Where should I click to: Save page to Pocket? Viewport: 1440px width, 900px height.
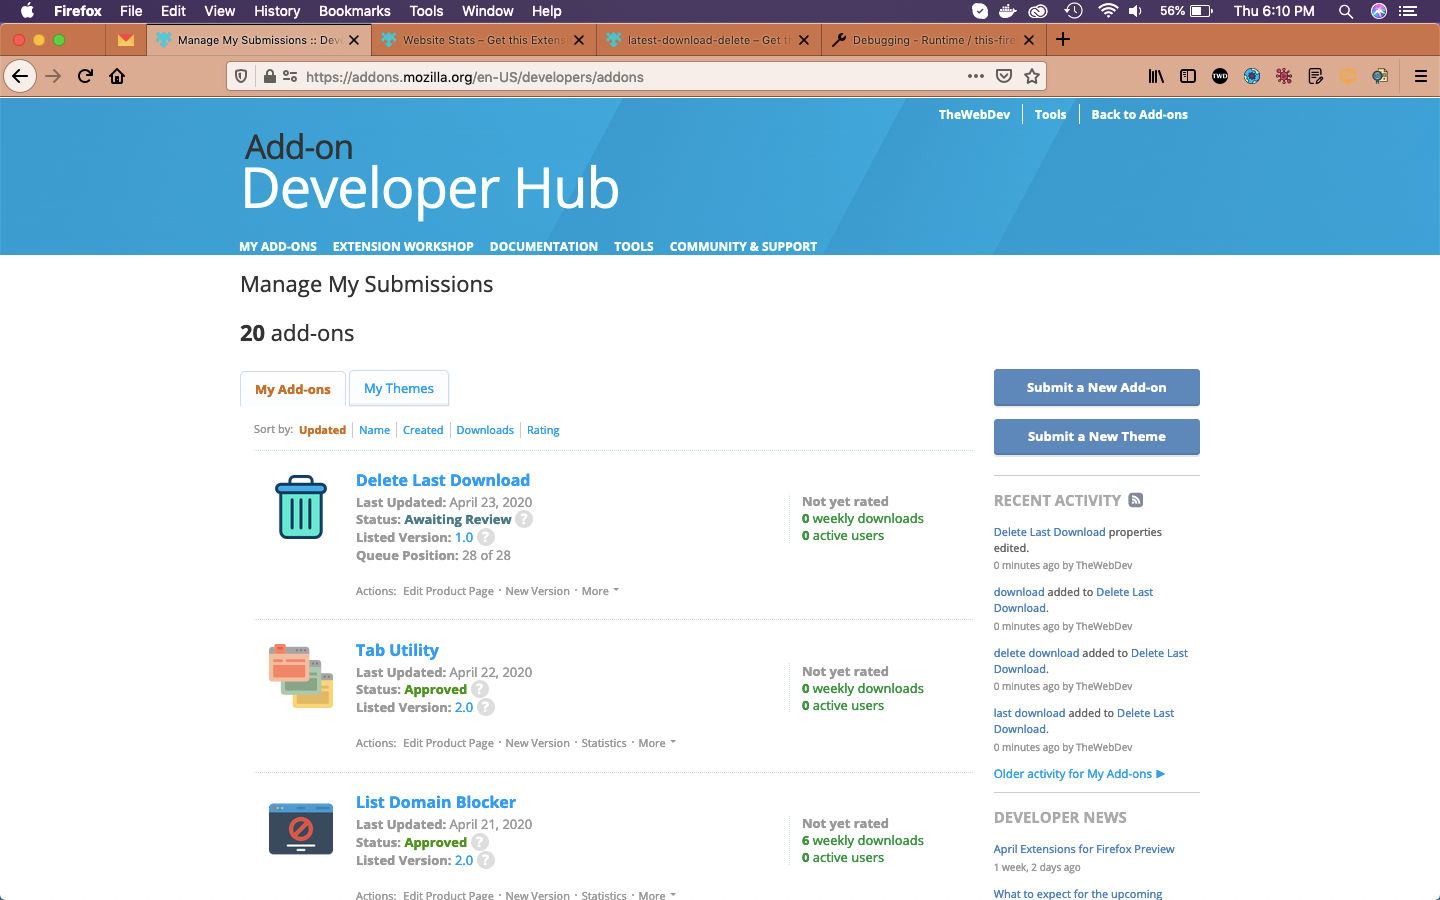click(1004, 76)
